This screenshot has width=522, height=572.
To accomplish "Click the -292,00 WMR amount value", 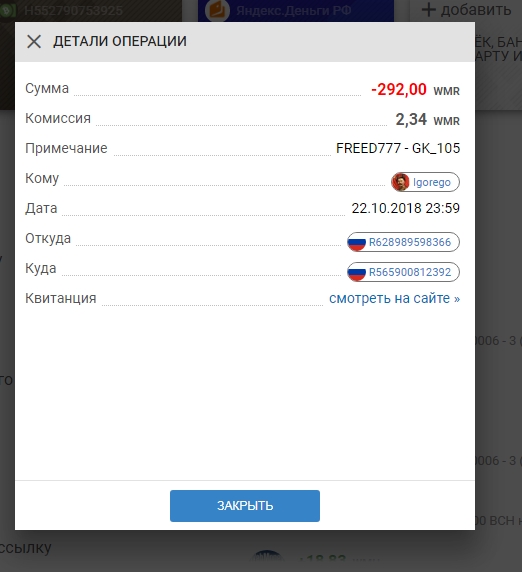I will click(x=415, y=89).
